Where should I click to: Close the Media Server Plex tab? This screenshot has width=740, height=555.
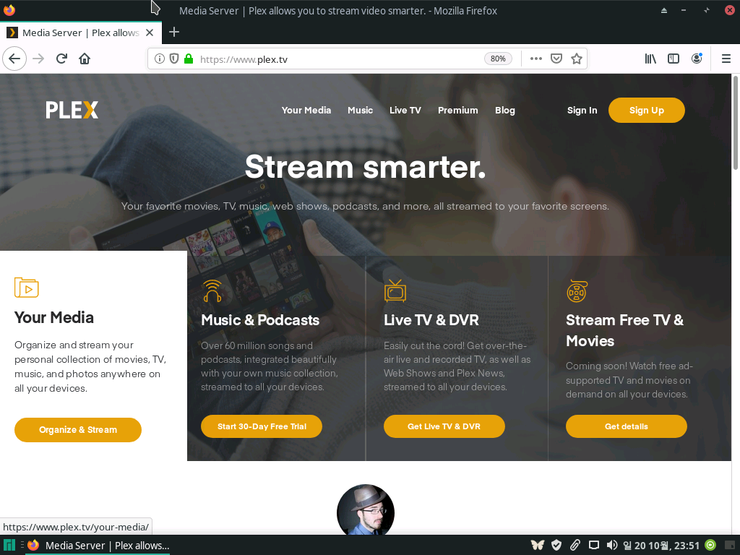click(x=150, y=33)
